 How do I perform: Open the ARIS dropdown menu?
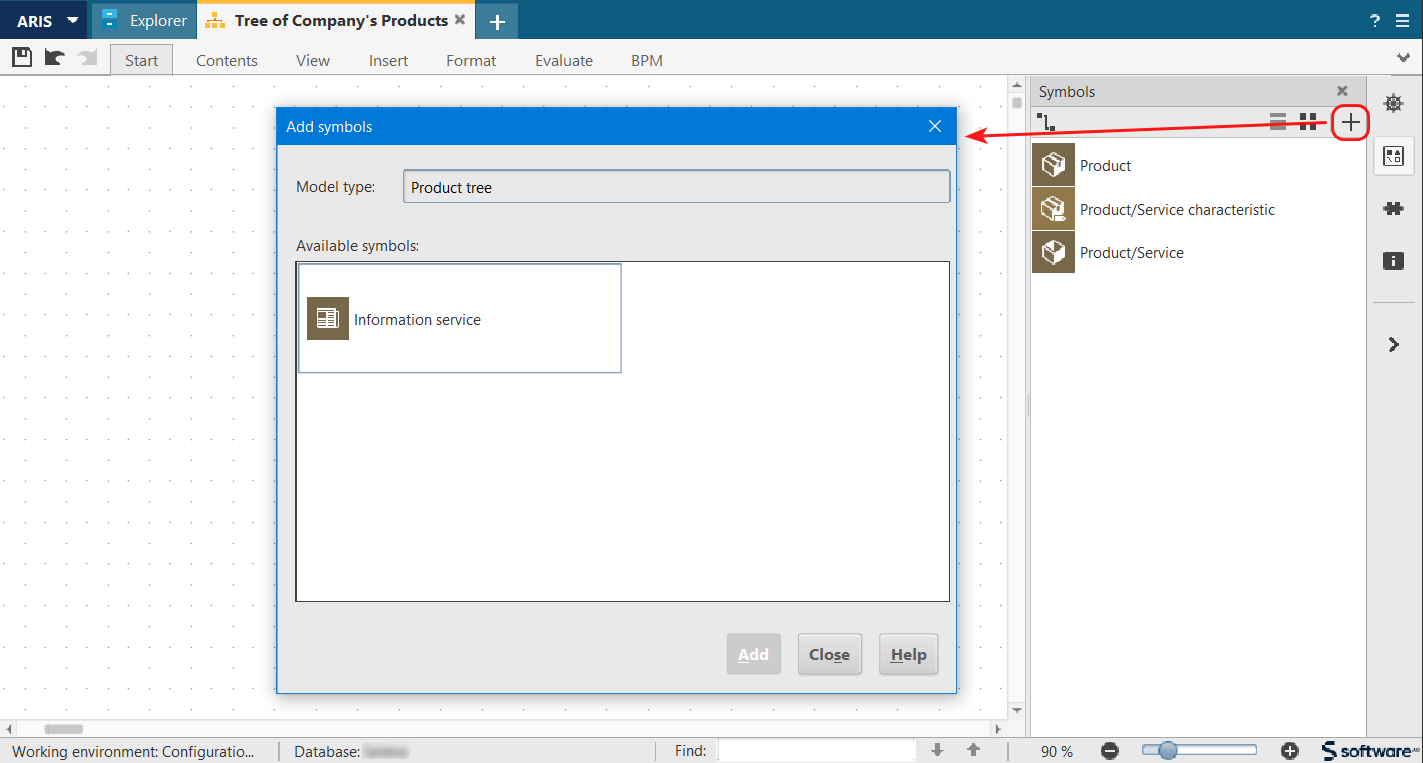click(x=46, y=20)
